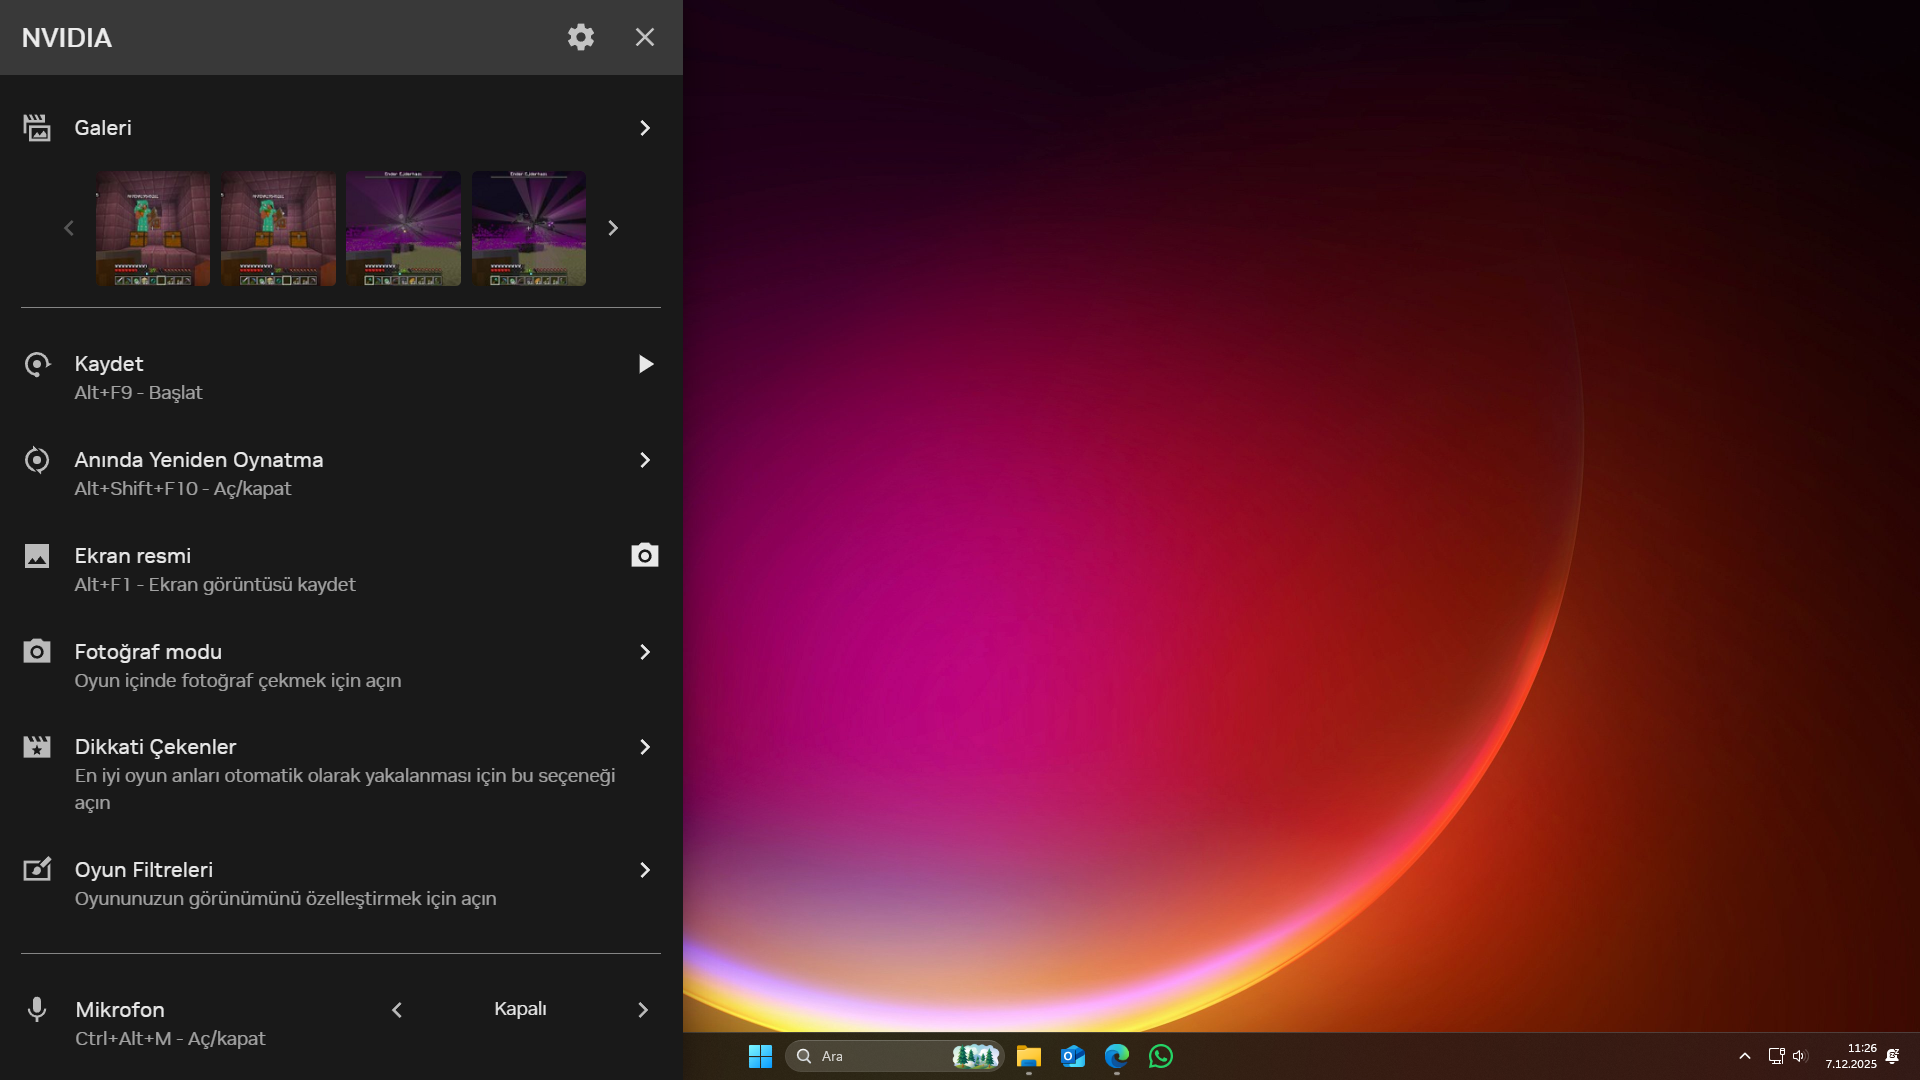1920x1080 pixels.
Task: Launch Microsoft Edge from taskbar
Action: 1116,1056
